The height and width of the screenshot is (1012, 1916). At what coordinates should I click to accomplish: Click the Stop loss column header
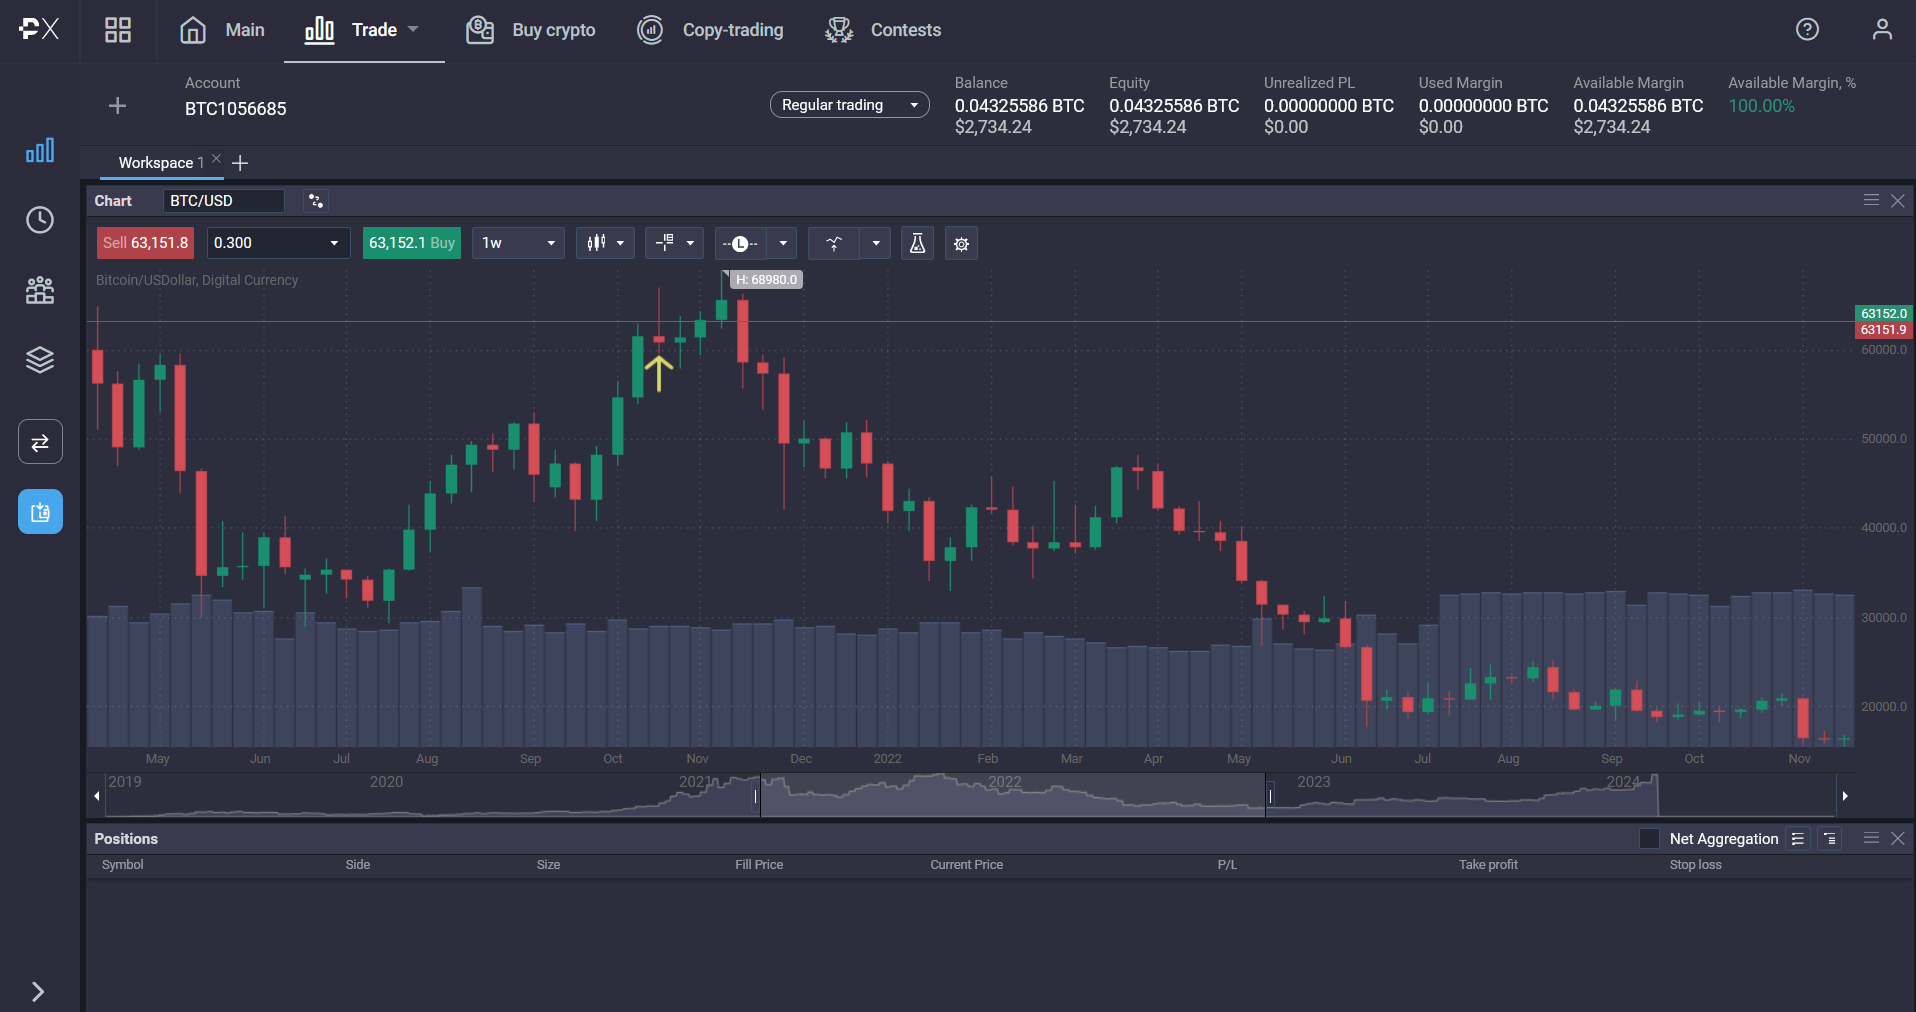[x=1695, y=865]
